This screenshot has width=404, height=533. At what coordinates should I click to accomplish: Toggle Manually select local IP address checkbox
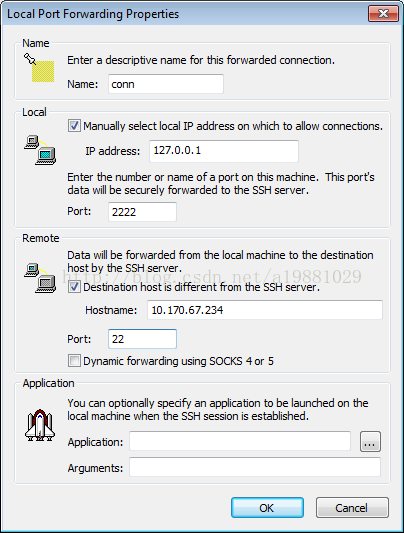(x=74, y=126)
